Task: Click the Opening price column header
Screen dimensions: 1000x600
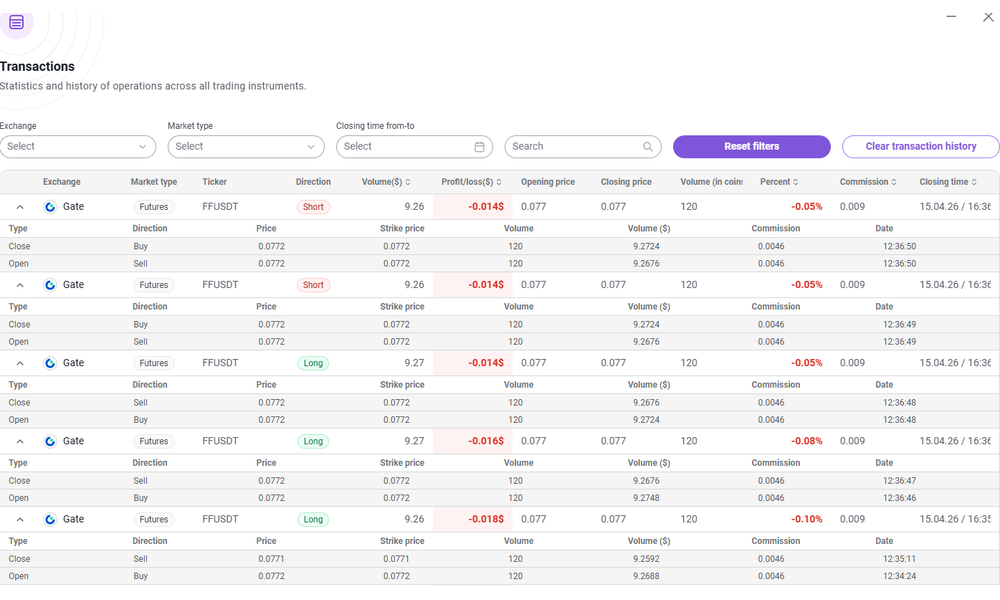Action: pyautogui.click(x=548, y=182)
